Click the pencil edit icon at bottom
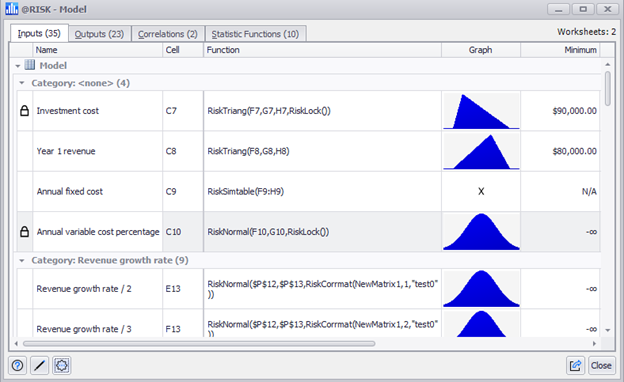Image resolution: width=624 pixels, height=382 pixels. point(39,365)
